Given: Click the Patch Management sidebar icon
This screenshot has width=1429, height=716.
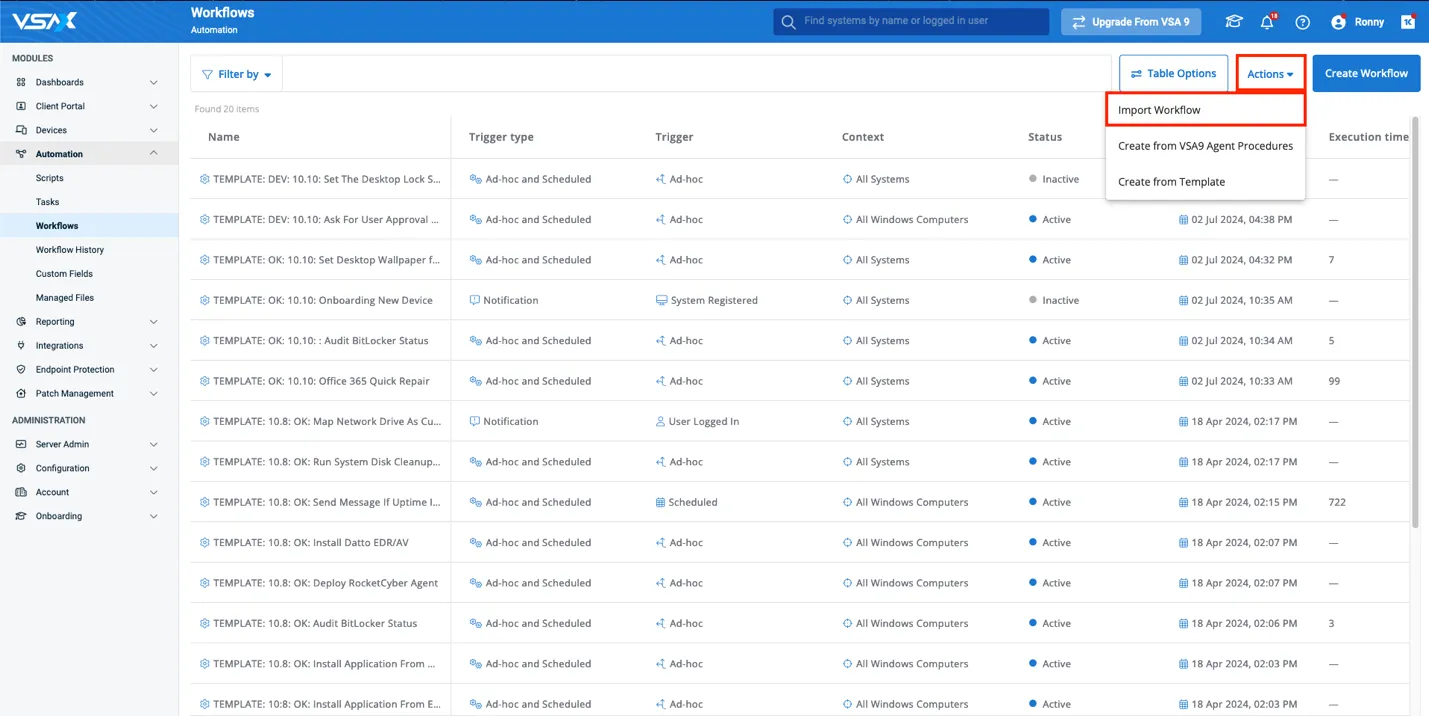Looking at the screenshot, I should tap(21, 394).
